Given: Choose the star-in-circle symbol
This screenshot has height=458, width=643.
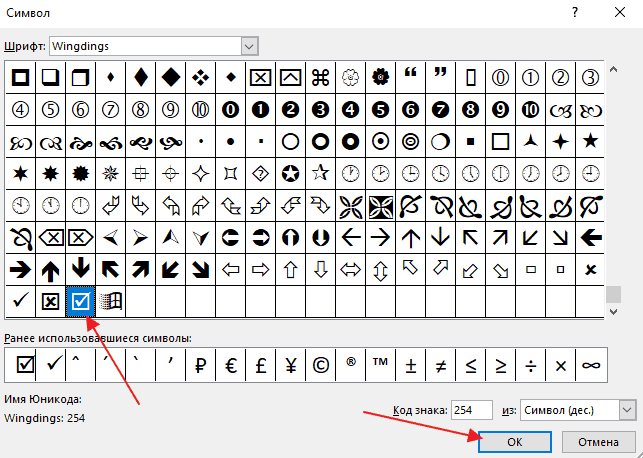Looking at the screenshot, I should click(290, 174).
